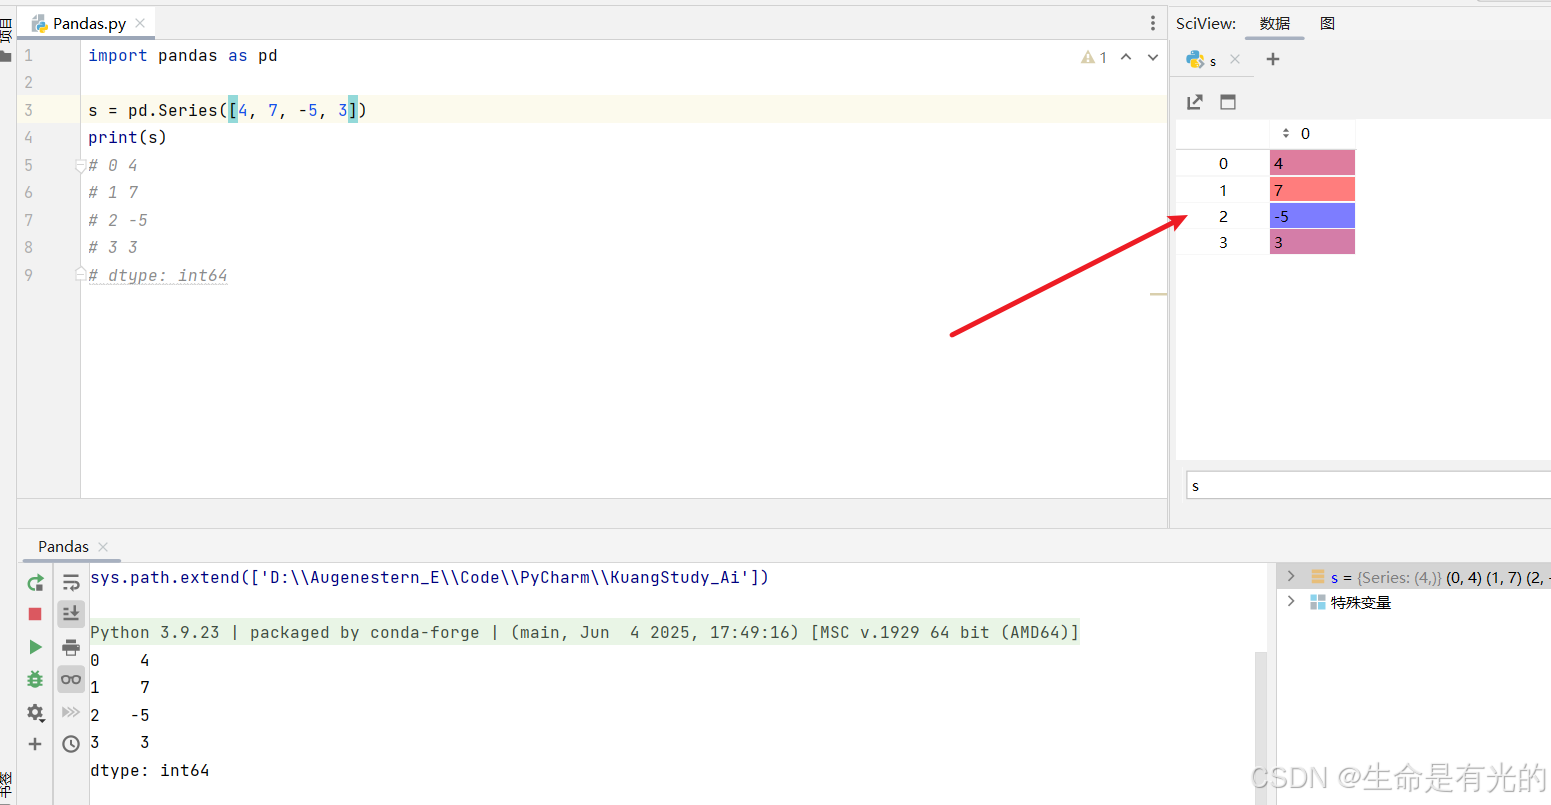Click the expression field containing 's'
This screenshot has width=1551, height=805.
point(1368,486)
